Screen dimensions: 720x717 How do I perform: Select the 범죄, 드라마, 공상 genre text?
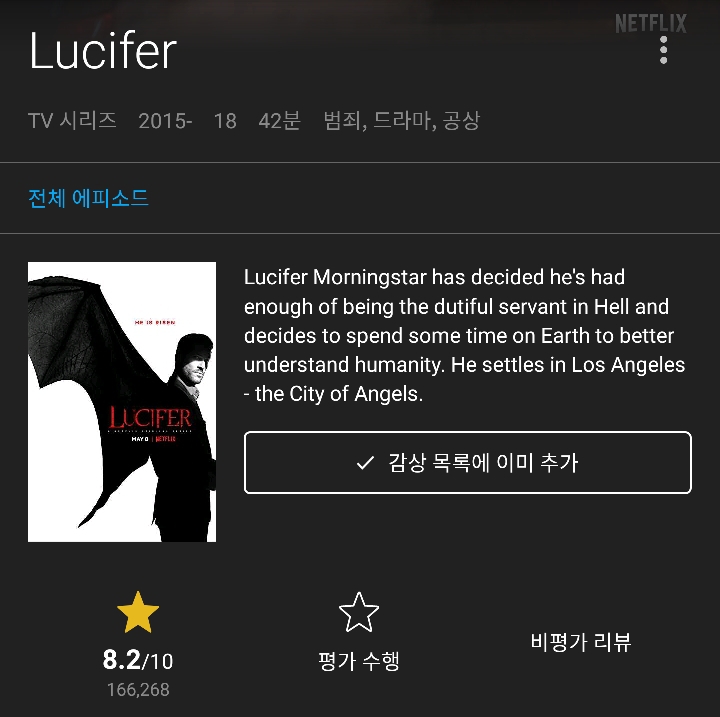[x=401, y=121]
